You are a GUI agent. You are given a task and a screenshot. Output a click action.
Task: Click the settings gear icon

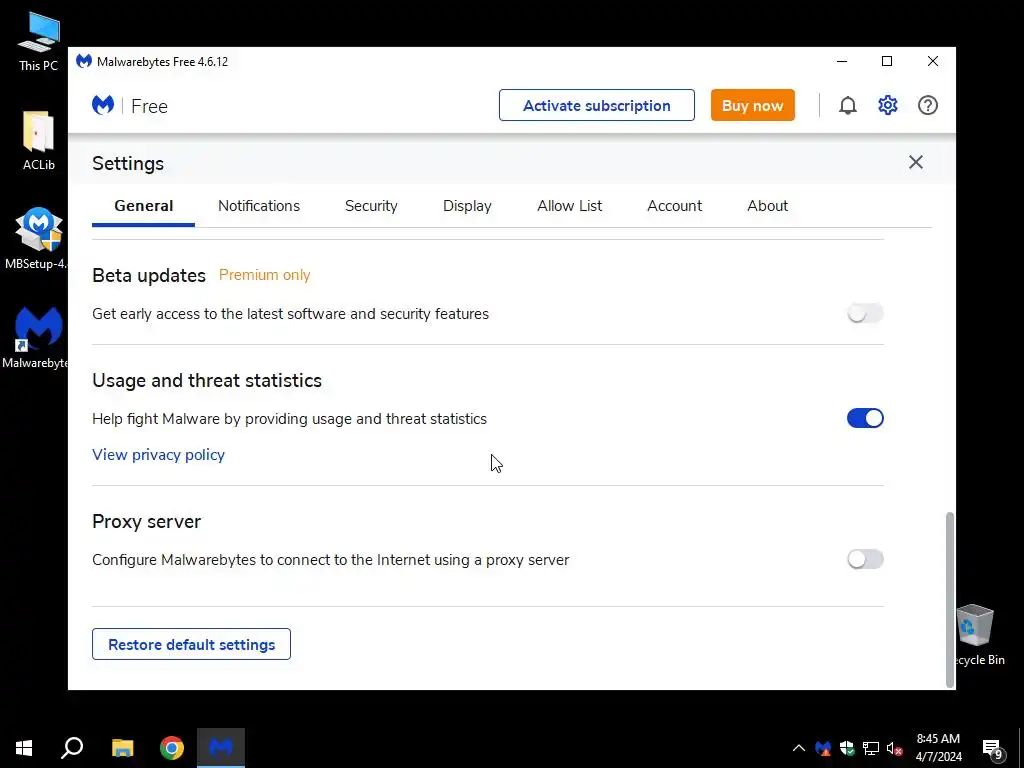point(888,105)
